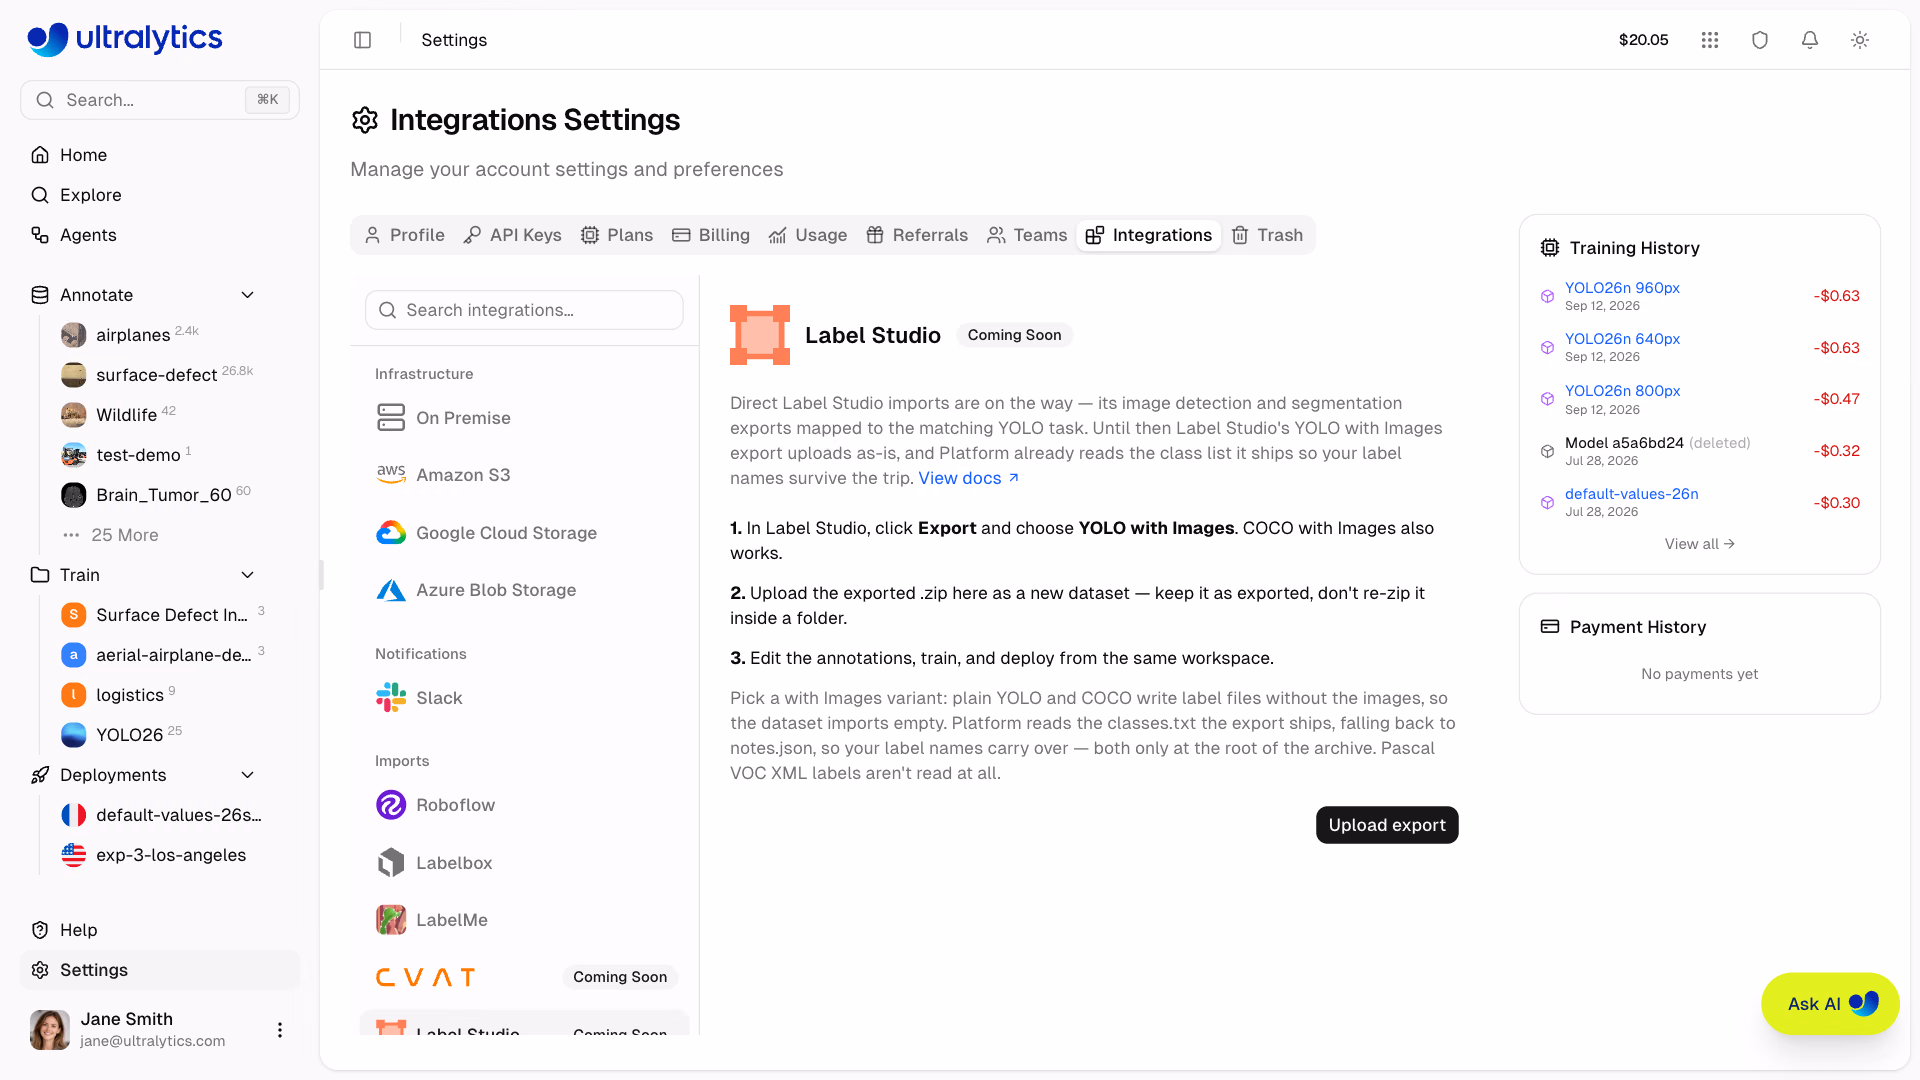This screenshot has width=1920, height=1080.
Task: Open the Teams tab
Action: (x=1027, y=235)
